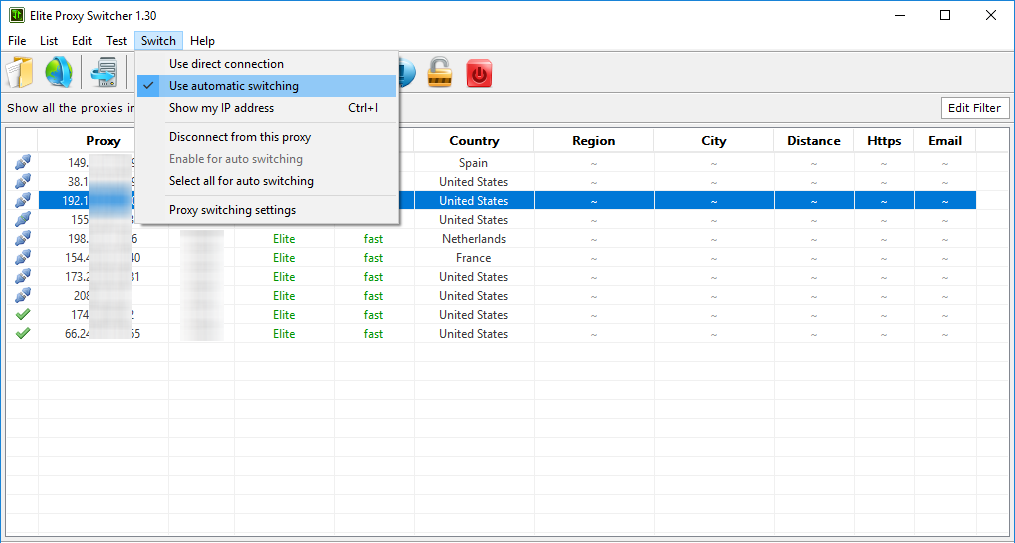Click the plug icon on the France row
The image size is (1015, 543).
23,258
